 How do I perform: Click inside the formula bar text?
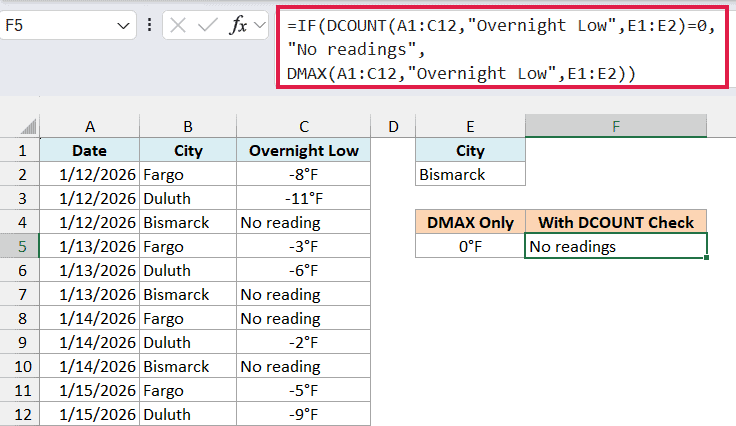501,49
